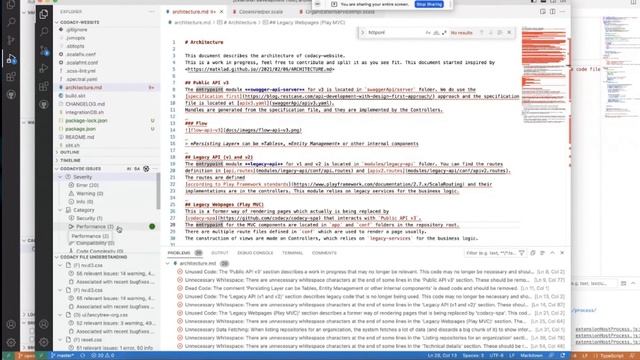This screenshot has width=640, height=360.
Task: Click Explorer more actions ellipsis
Action: coord(151,12)
